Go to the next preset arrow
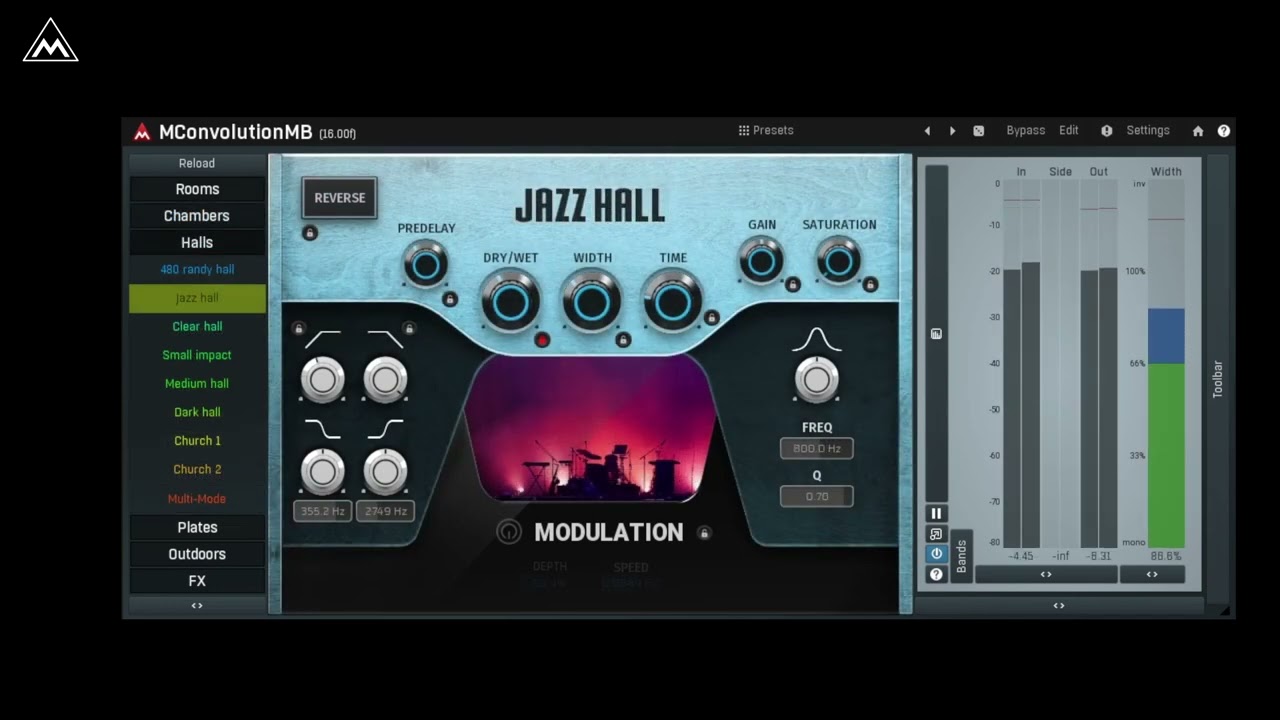 952,131
